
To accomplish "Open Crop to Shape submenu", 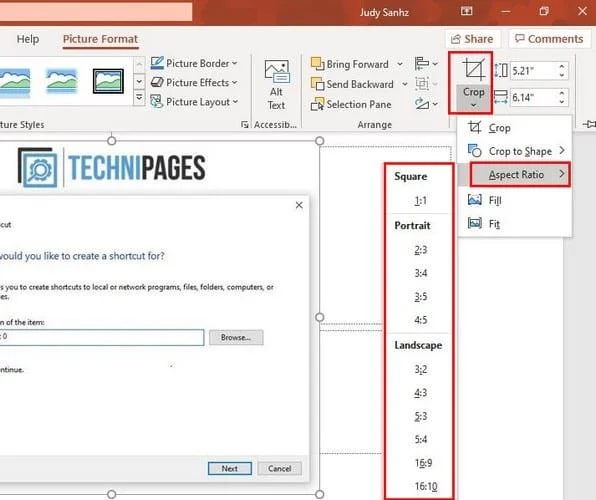I will point(515,151).
